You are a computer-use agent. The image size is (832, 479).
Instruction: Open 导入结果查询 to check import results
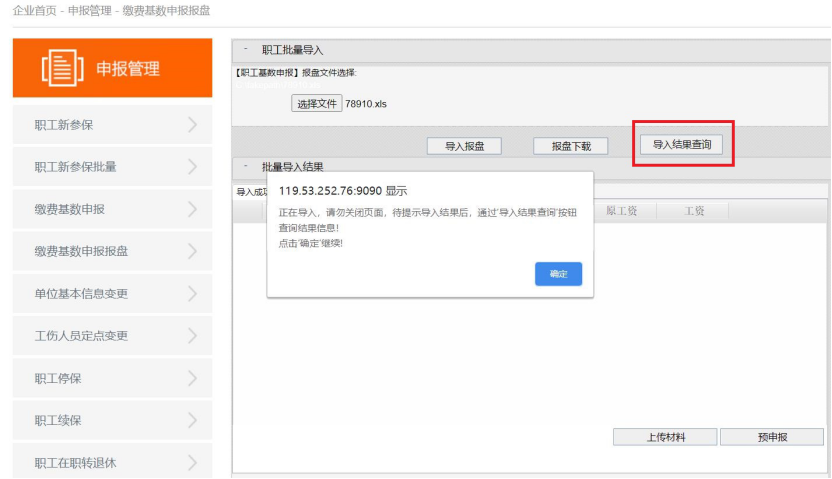pyautogui.click(x=682, y=145)
